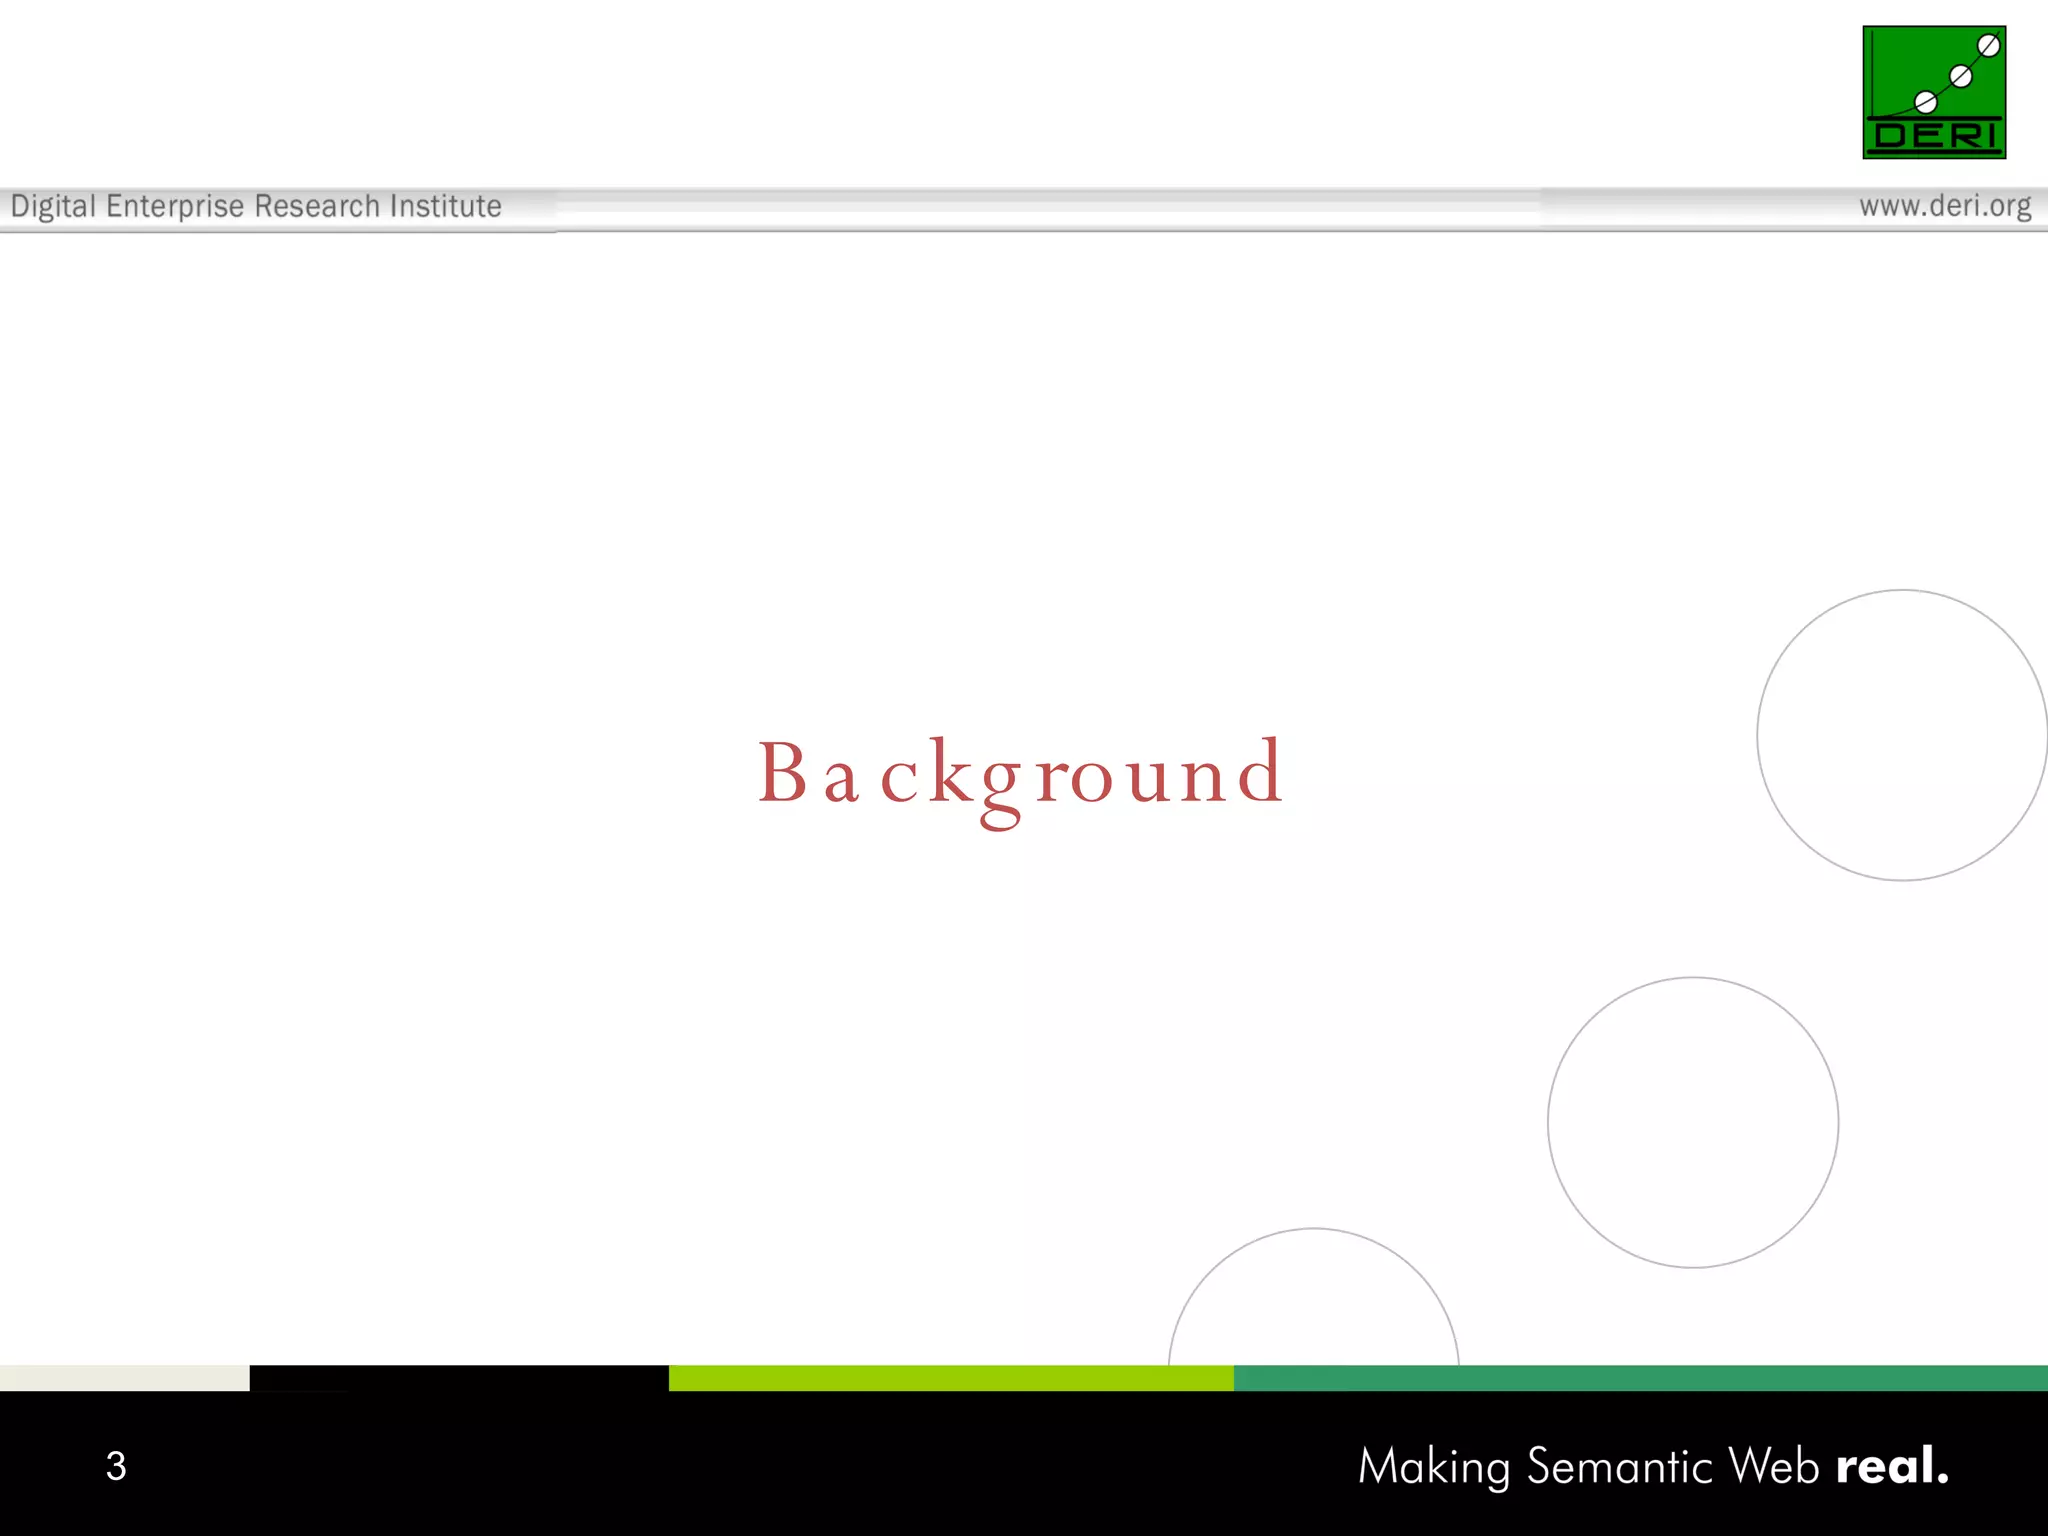Click the word Semantic in footer tagline
Viewport: 2048px width, 1536px height.
click(1620, 1467)
